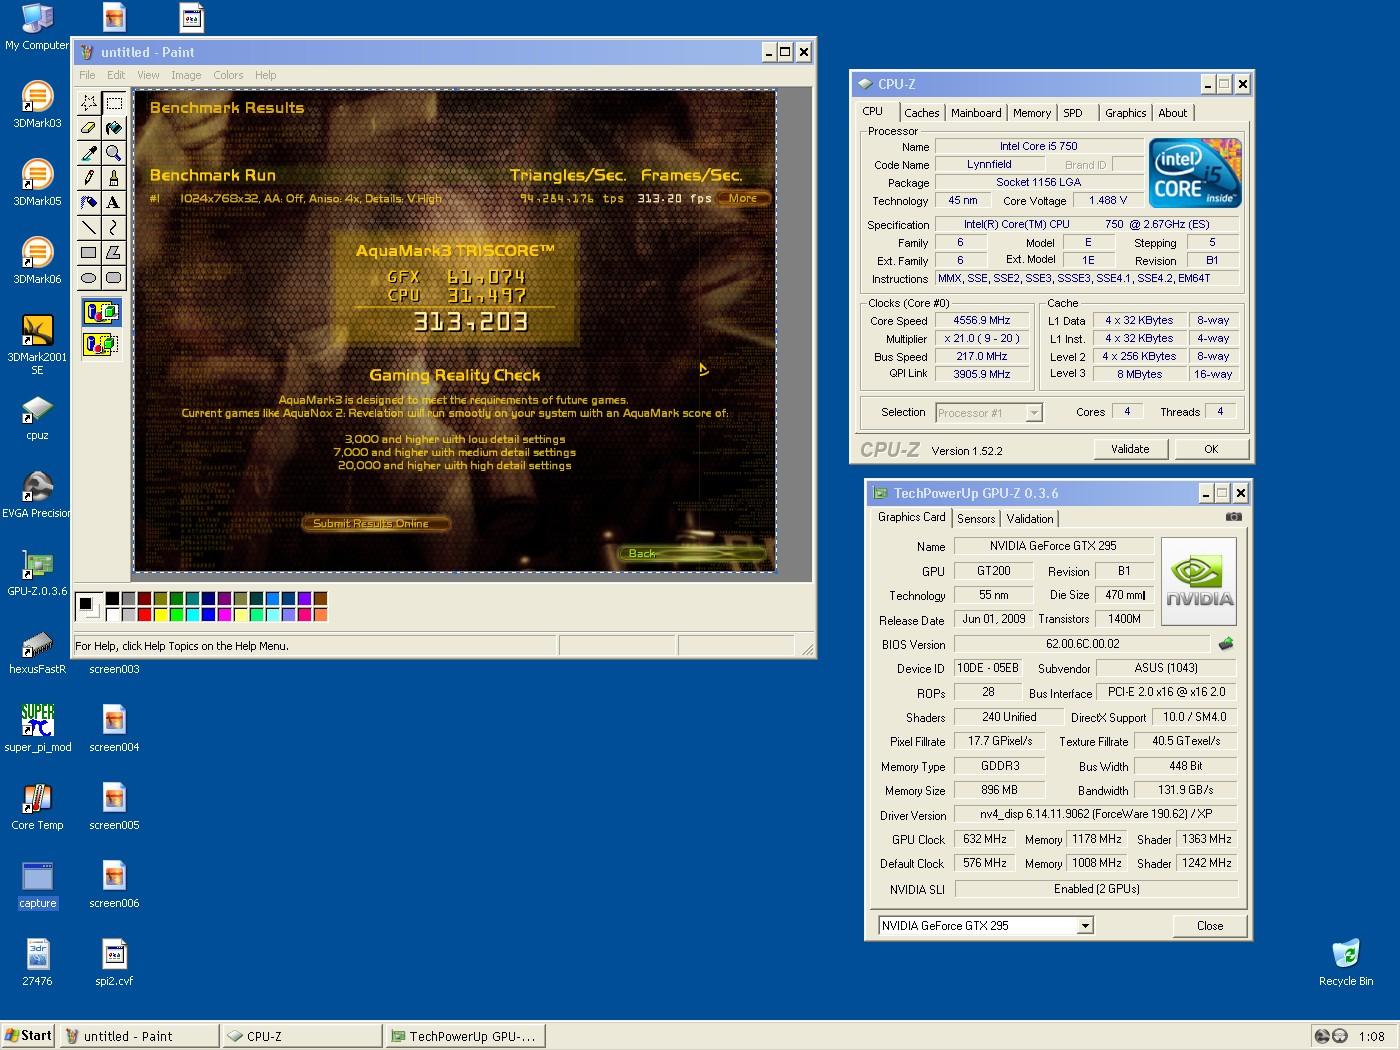This screenshot has width=1400, height=1050.
Task: Switch to CPU-Z taskbar button
Action: coord(302,1036)
